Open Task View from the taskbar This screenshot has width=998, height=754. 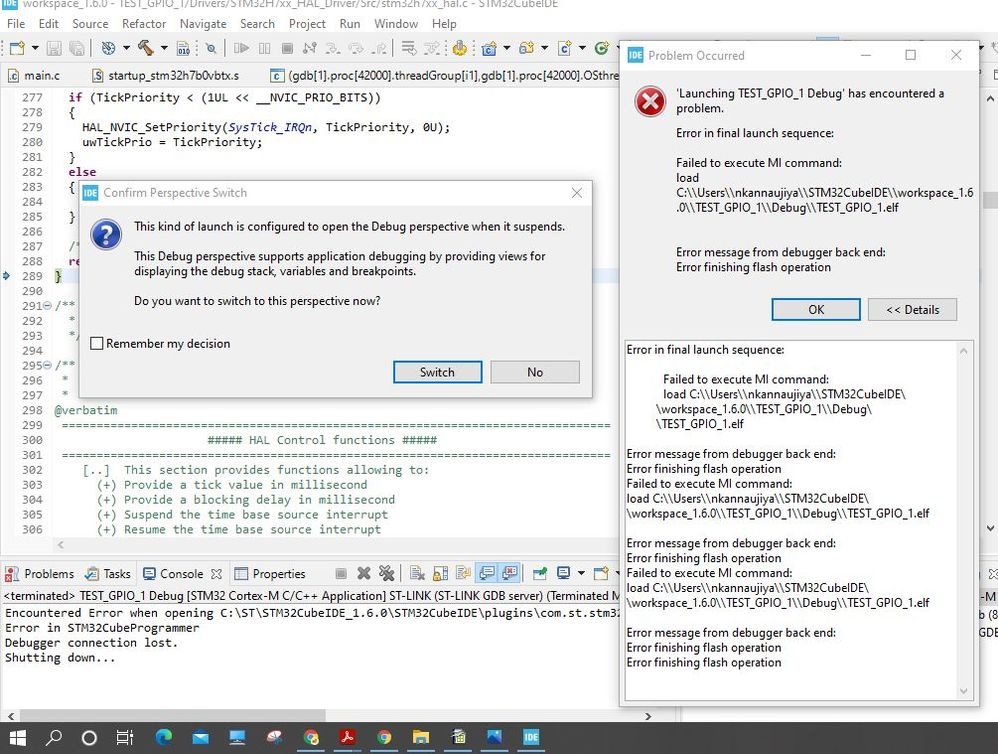(x=125, y=737)
